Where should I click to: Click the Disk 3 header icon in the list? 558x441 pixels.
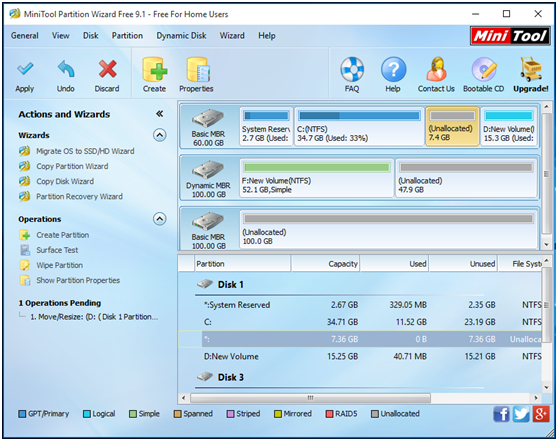pos(205,377)
